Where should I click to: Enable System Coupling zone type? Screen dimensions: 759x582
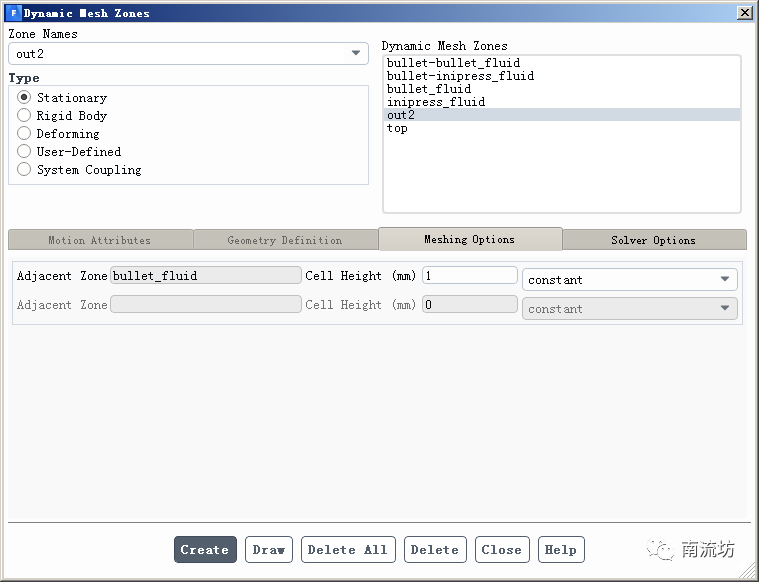[x=25, y=170]
